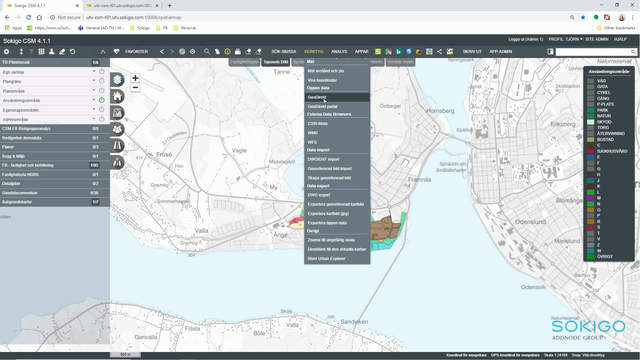Open the settings gear in the toolbar
Screen dimensions: 640x360
pos(7,52)
